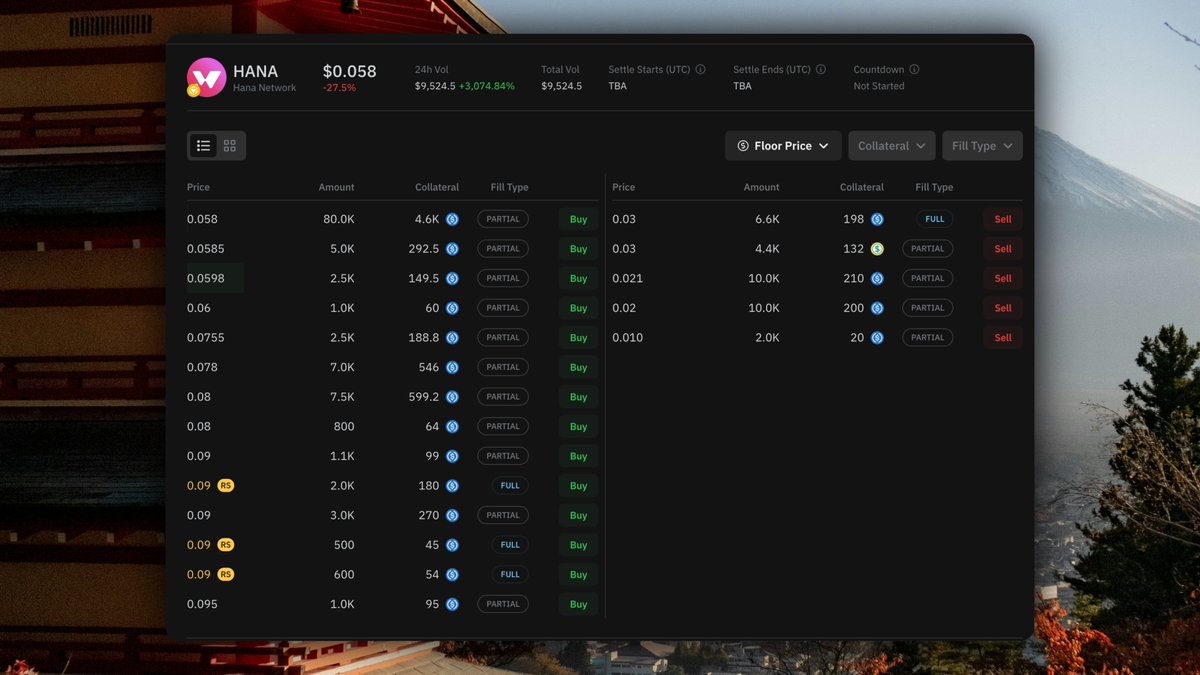
Task: Click the $0.058 current price
Action: [349, 71]
